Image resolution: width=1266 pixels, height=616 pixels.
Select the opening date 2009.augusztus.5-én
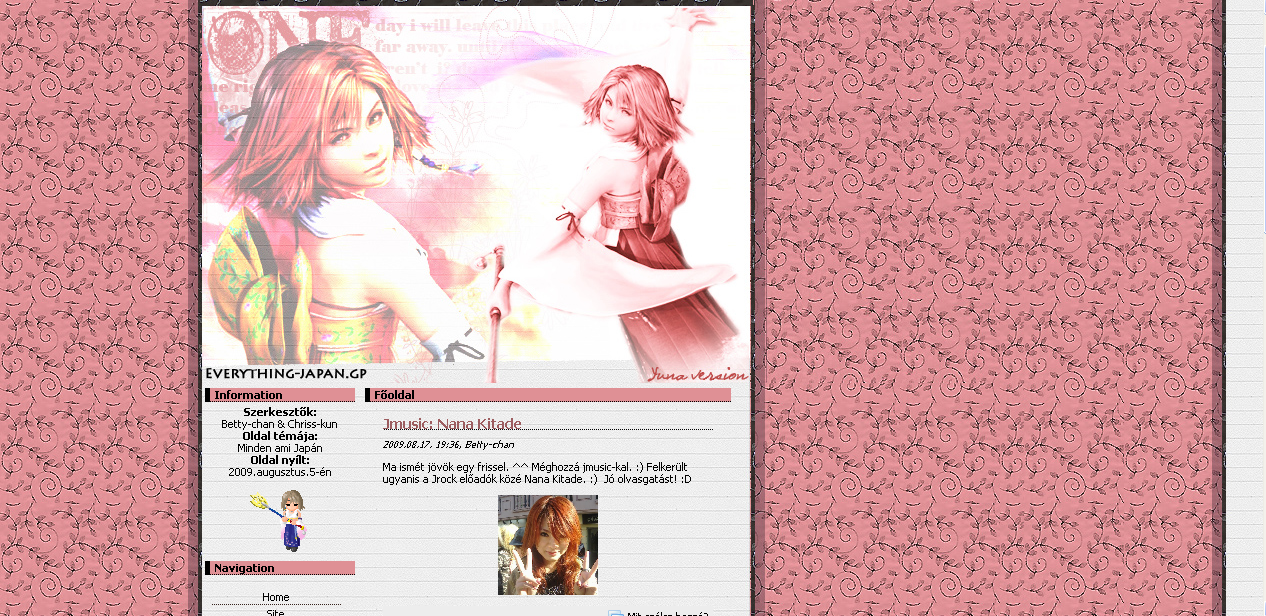click(x=280, y=472)
